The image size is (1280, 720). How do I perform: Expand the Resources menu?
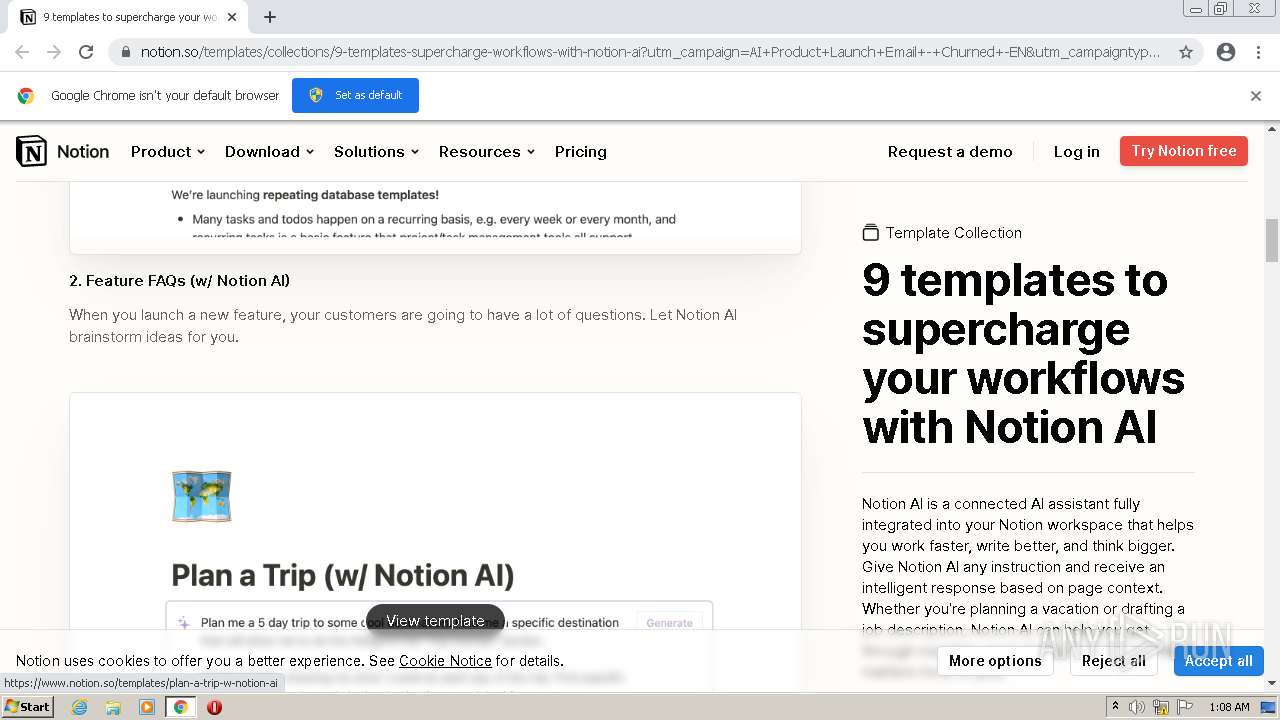tap(487, 152)
